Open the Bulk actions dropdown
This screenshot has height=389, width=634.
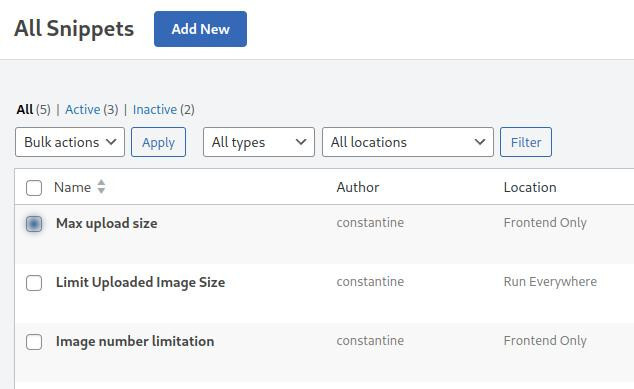[70, 142]
